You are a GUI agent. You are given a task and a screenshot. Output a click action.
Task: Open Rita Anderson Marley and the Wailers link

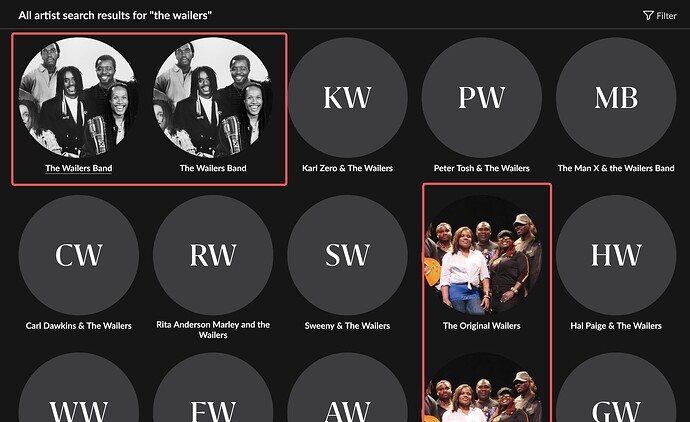point(213,330)
